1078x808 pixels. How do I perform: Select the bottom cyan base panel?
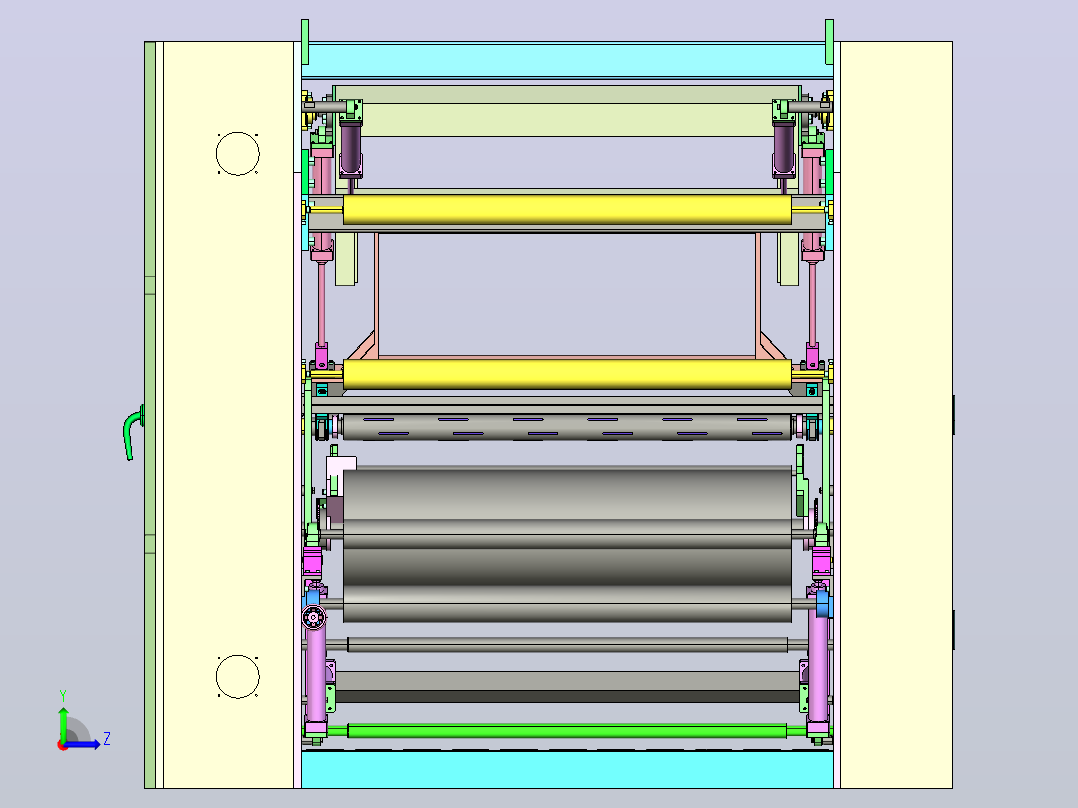tap(567, 769)
